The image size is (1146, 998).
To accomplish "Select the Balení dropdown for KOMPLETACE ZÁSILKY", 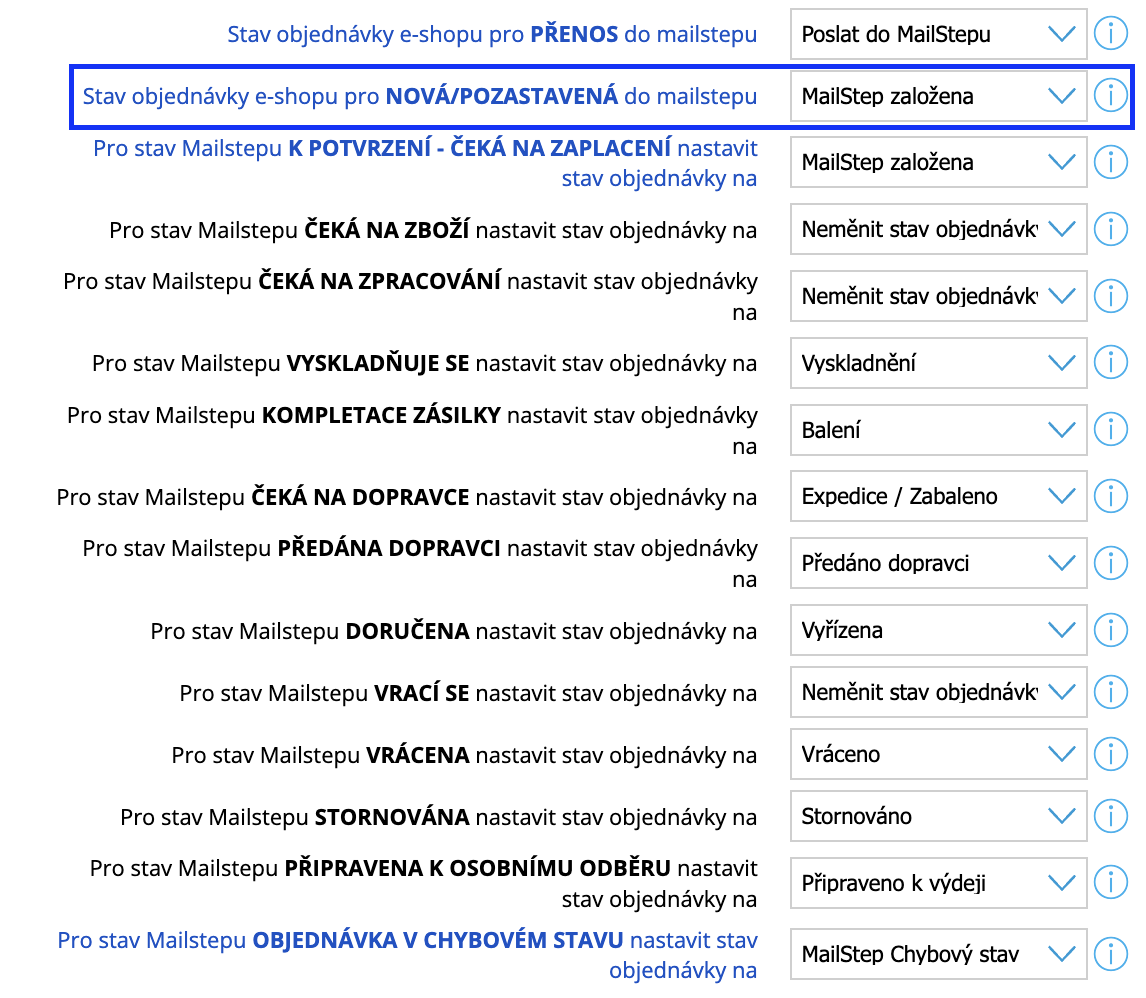I will 938,429.
